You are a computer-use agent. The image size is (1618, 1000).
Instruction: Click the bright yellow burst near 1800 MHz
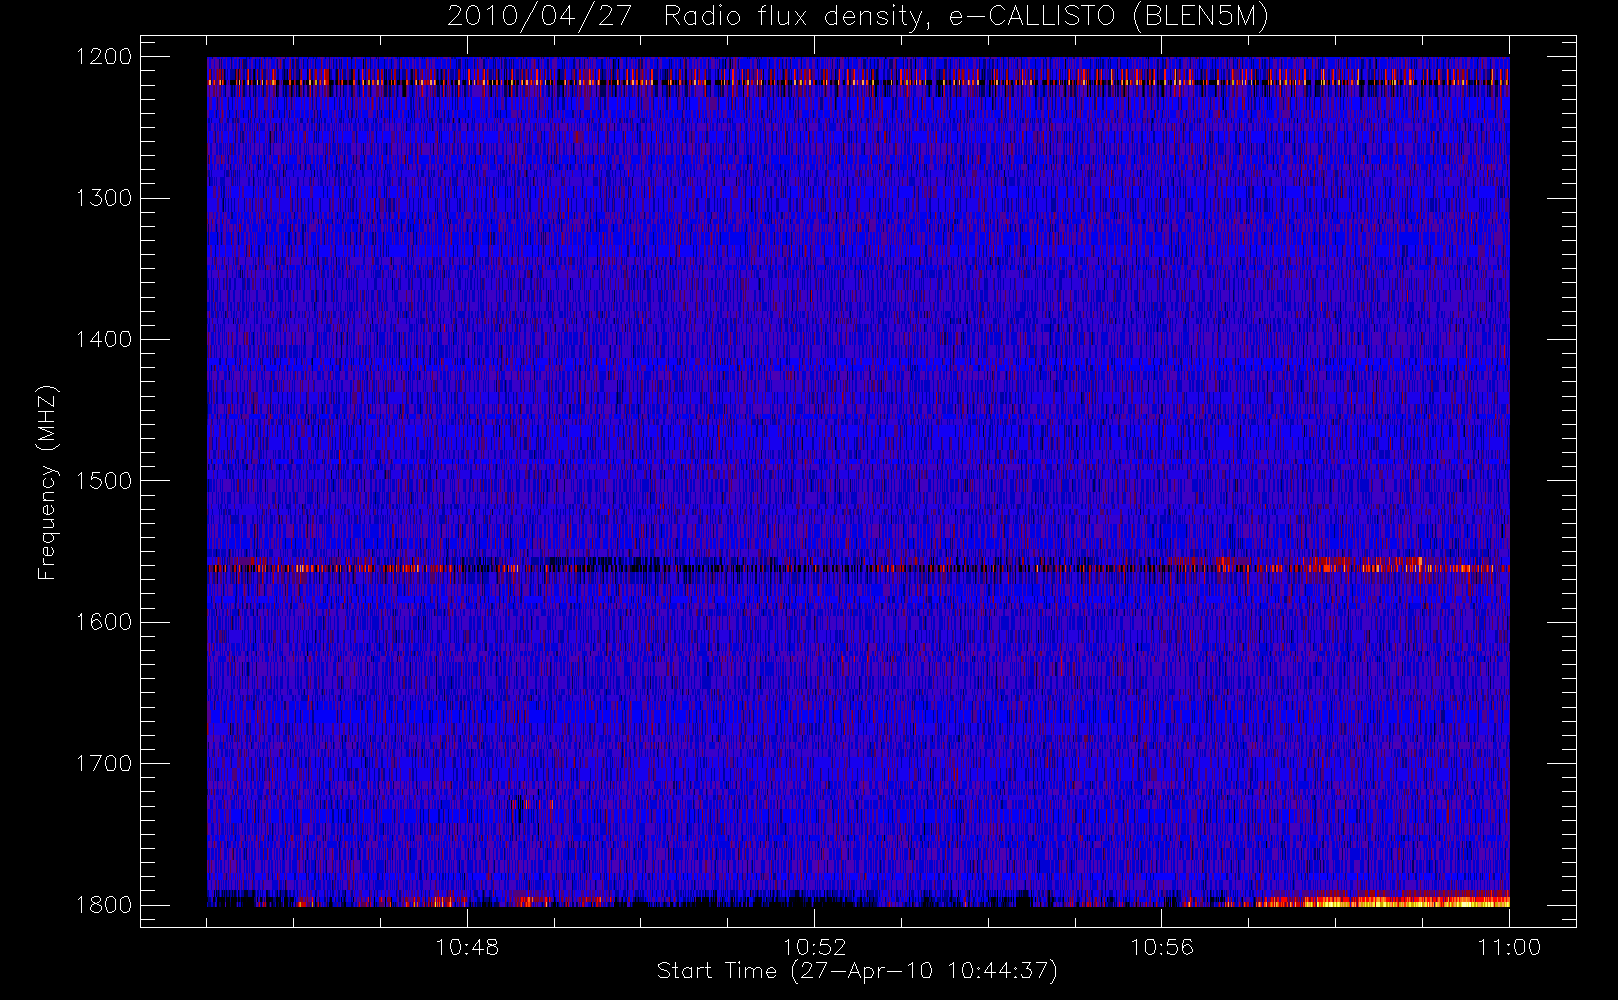pyautogui.click(x=1400, y=901)
